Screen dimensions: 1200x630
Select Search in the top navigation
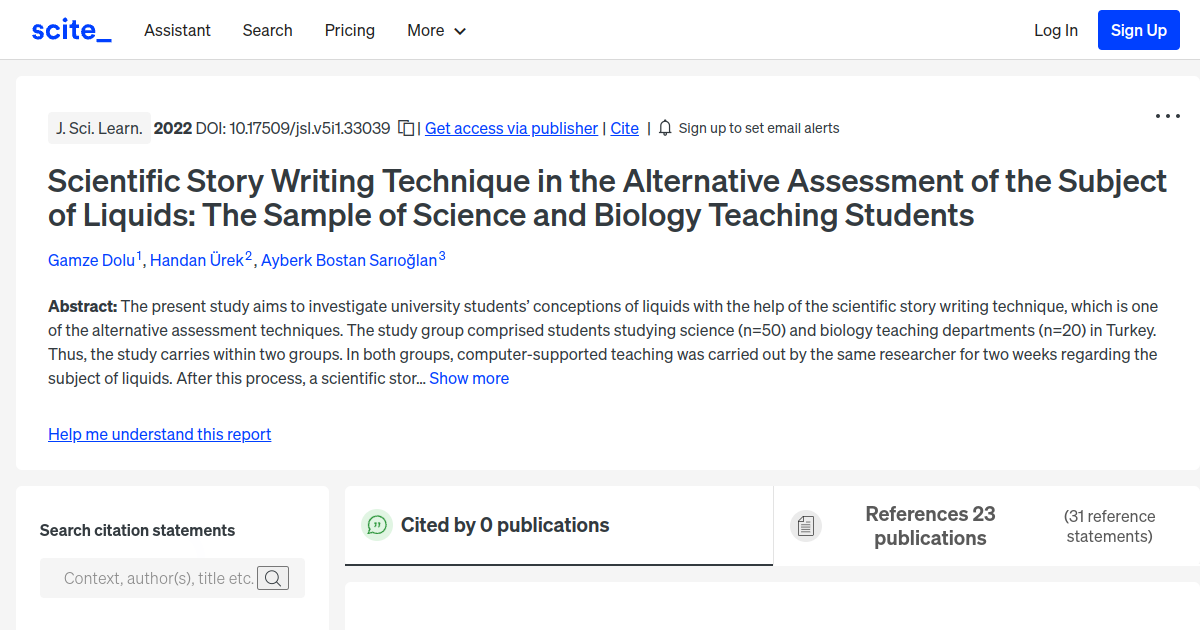267,30
